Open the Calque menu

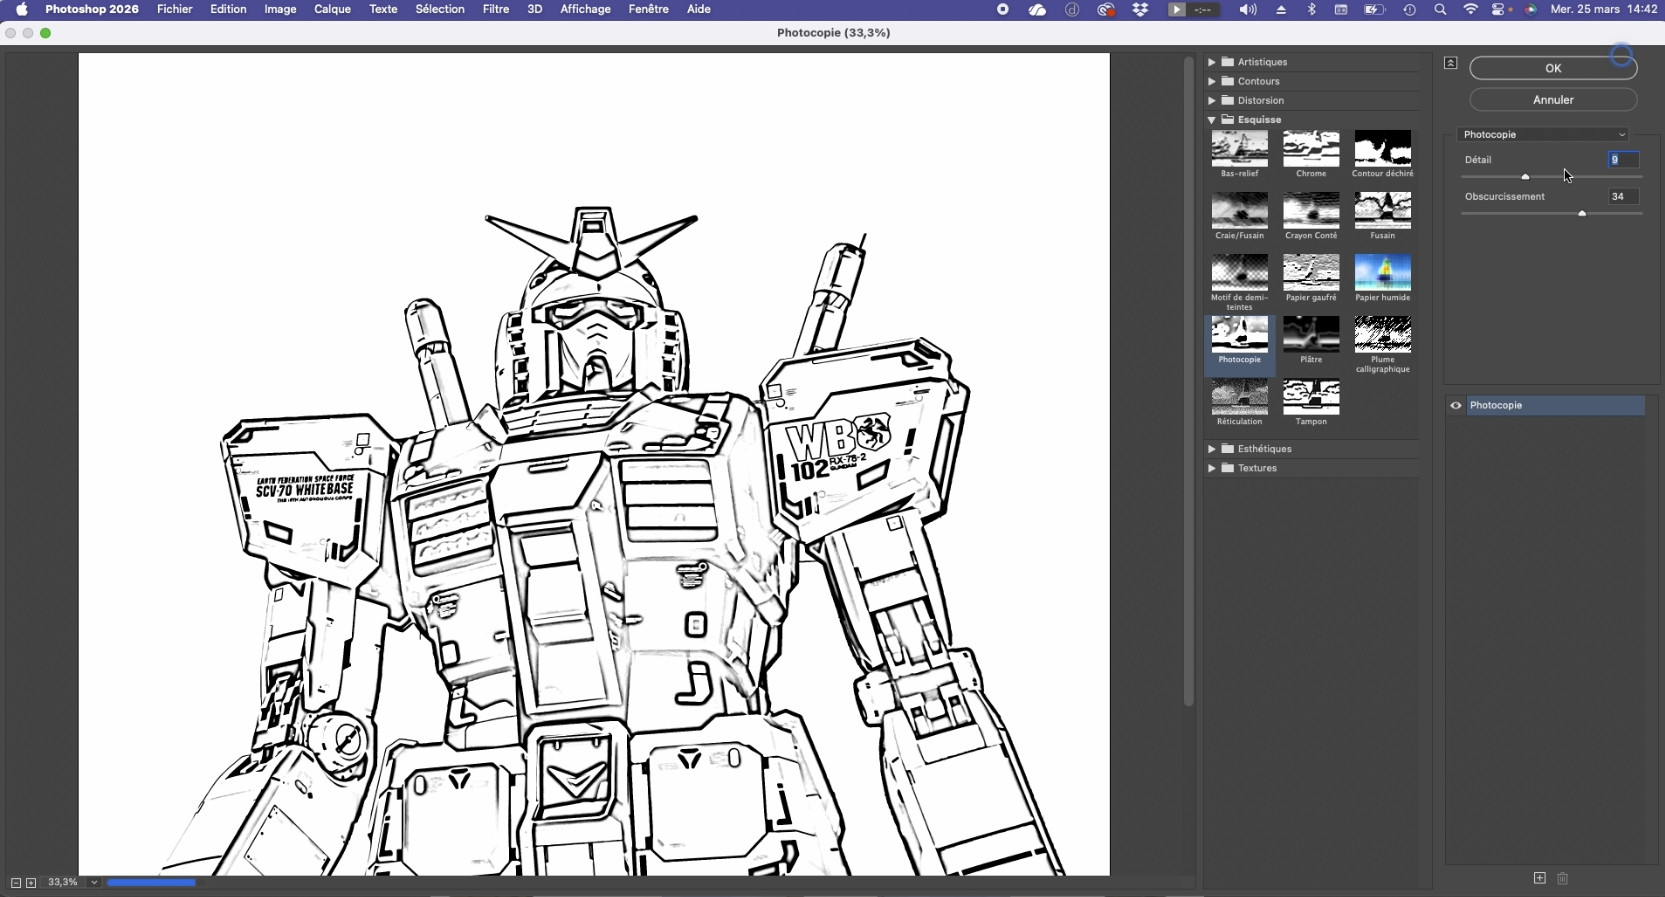click(x=332, y=9)
